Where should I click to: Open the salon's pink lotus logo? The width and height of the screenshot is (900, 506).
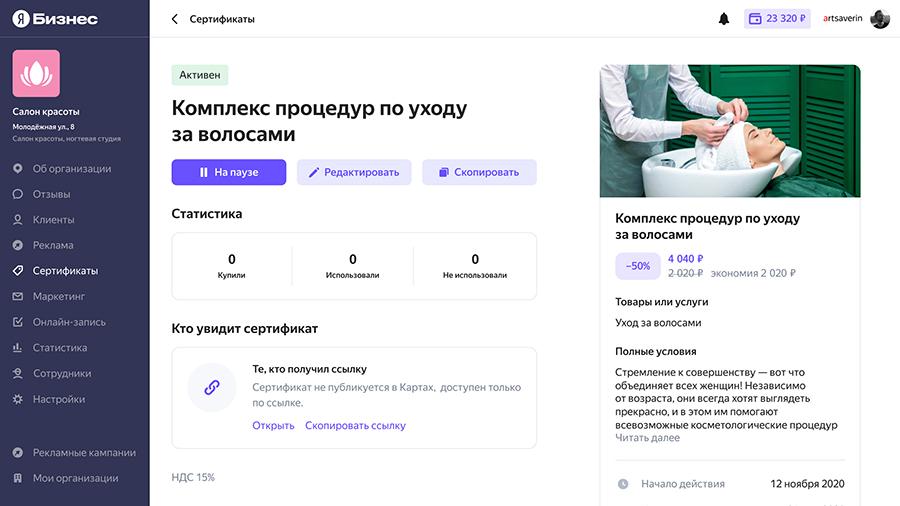pyautogui.click(x=36, y=74)
